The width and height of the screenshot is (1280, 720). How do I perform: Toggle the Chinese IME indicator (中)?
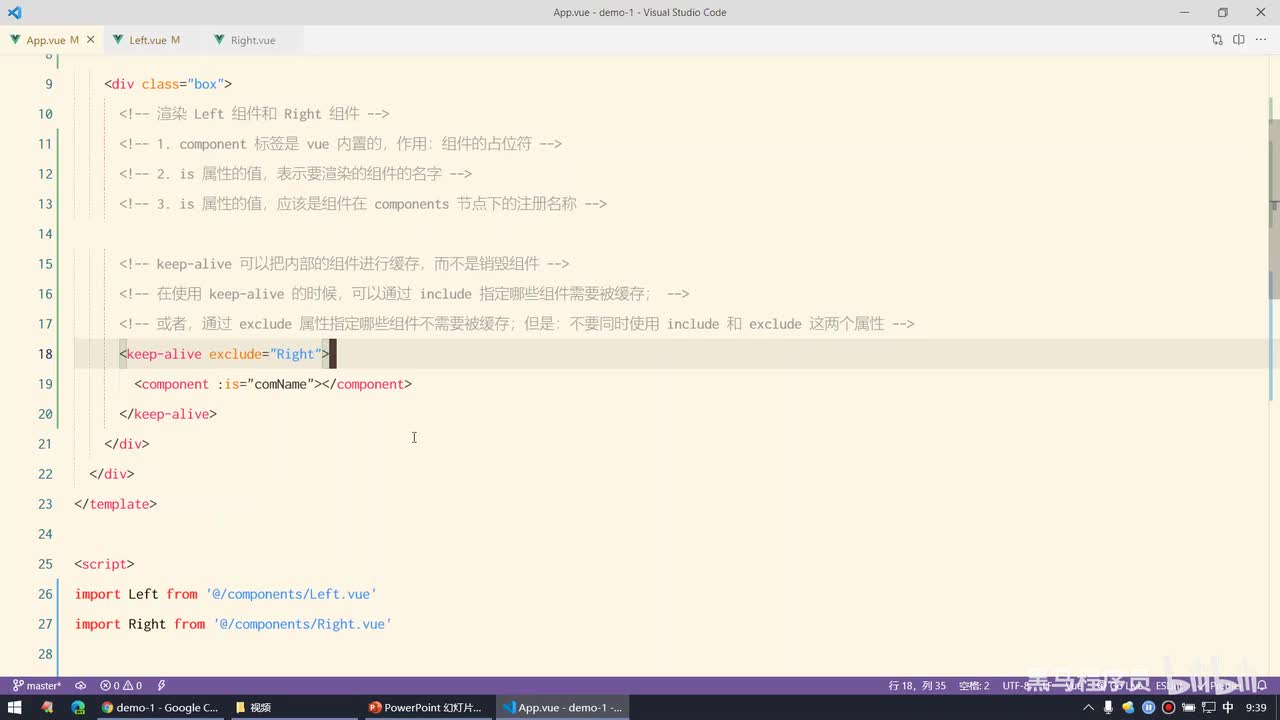pyautogui.click(x=1227, y=707)
